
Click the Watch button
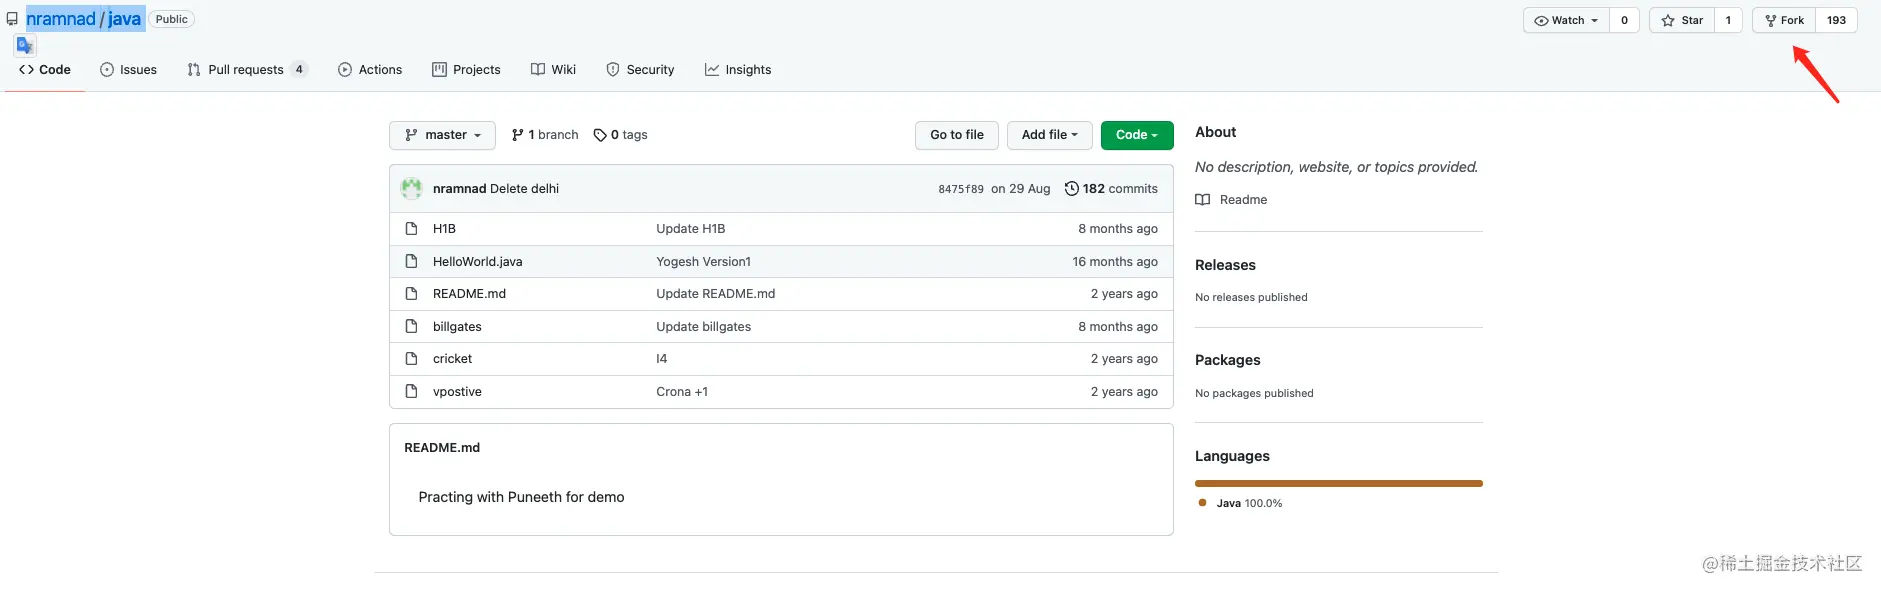[1566, 20]
